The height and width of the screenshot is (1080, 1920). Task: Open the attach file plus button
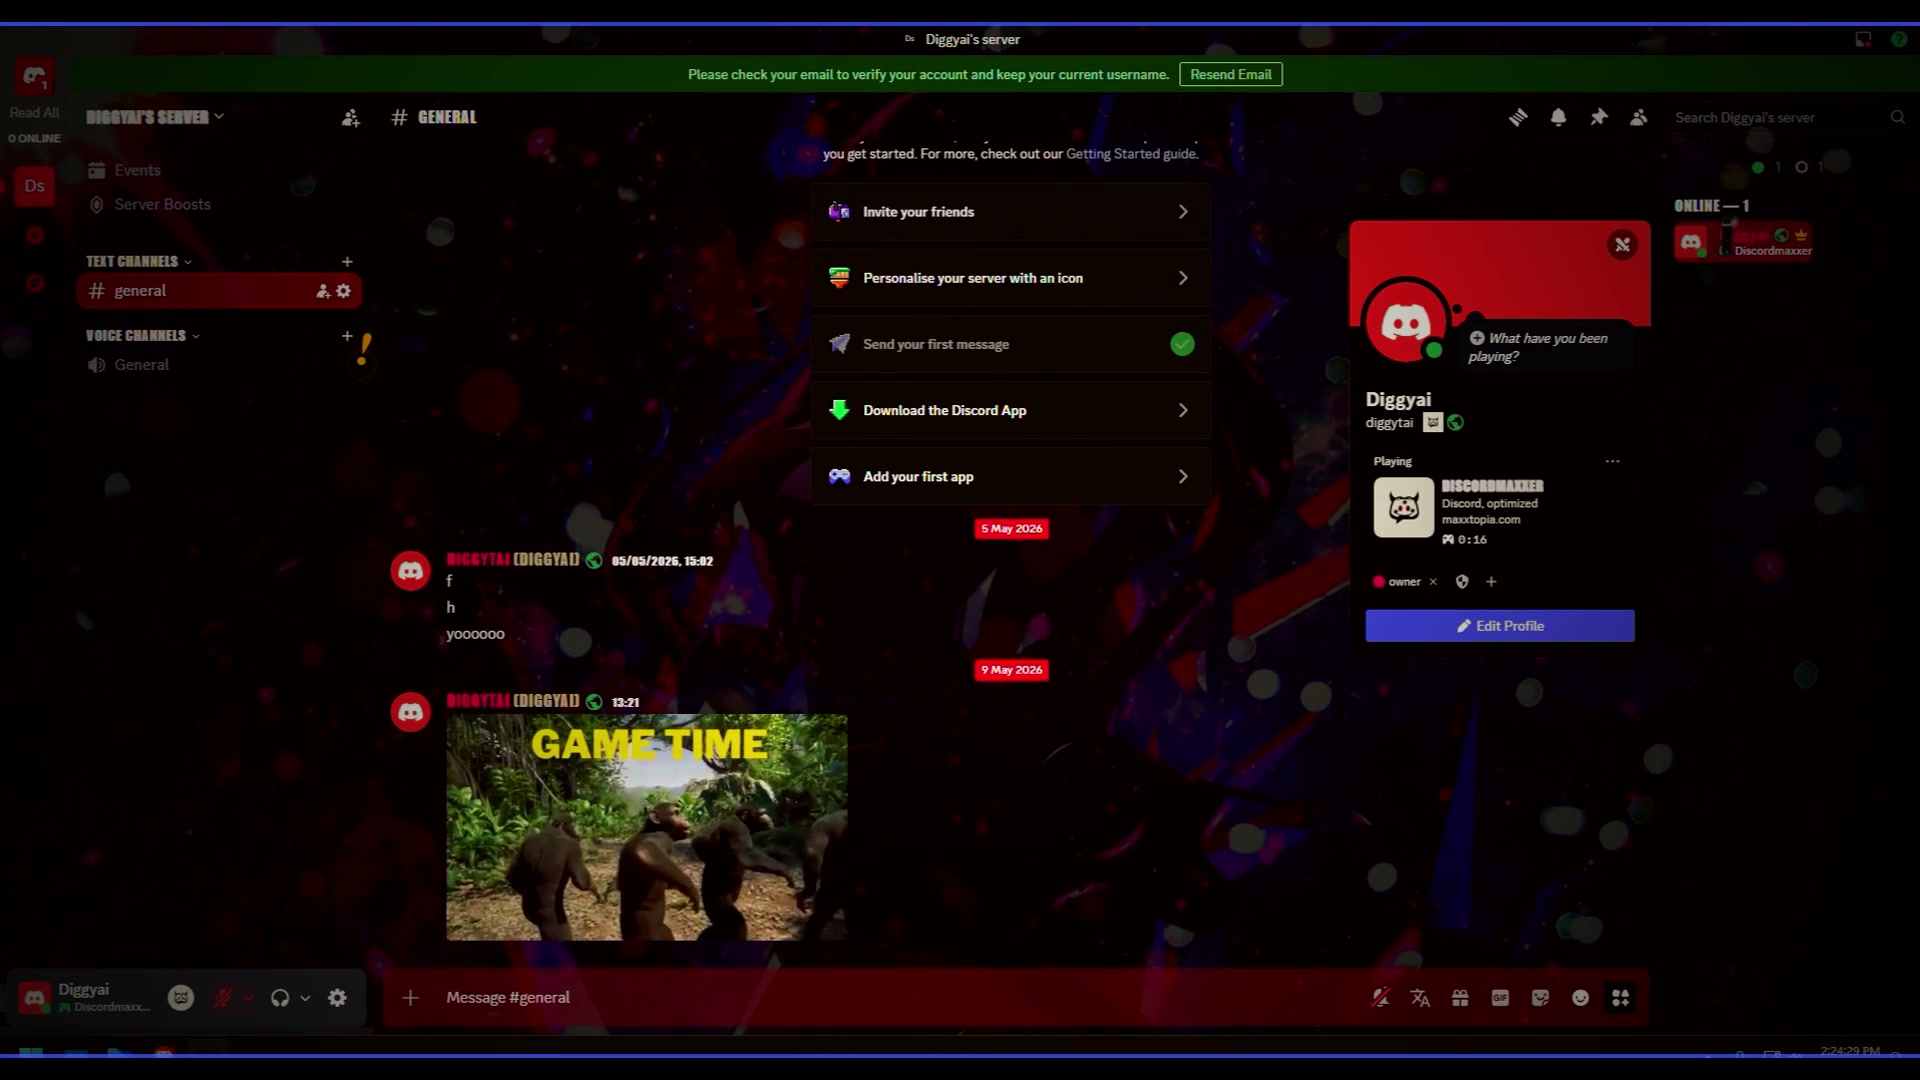tap(410, 998)
